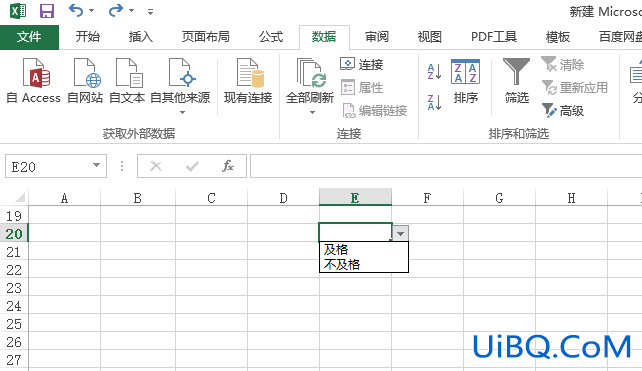Select column E header

point(355,197)
